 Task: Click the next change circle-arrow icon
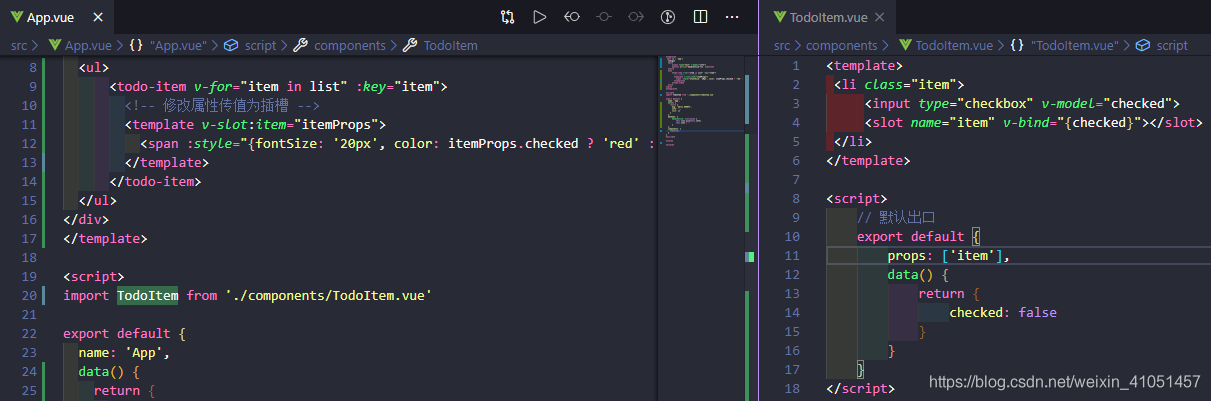point(635,17)
